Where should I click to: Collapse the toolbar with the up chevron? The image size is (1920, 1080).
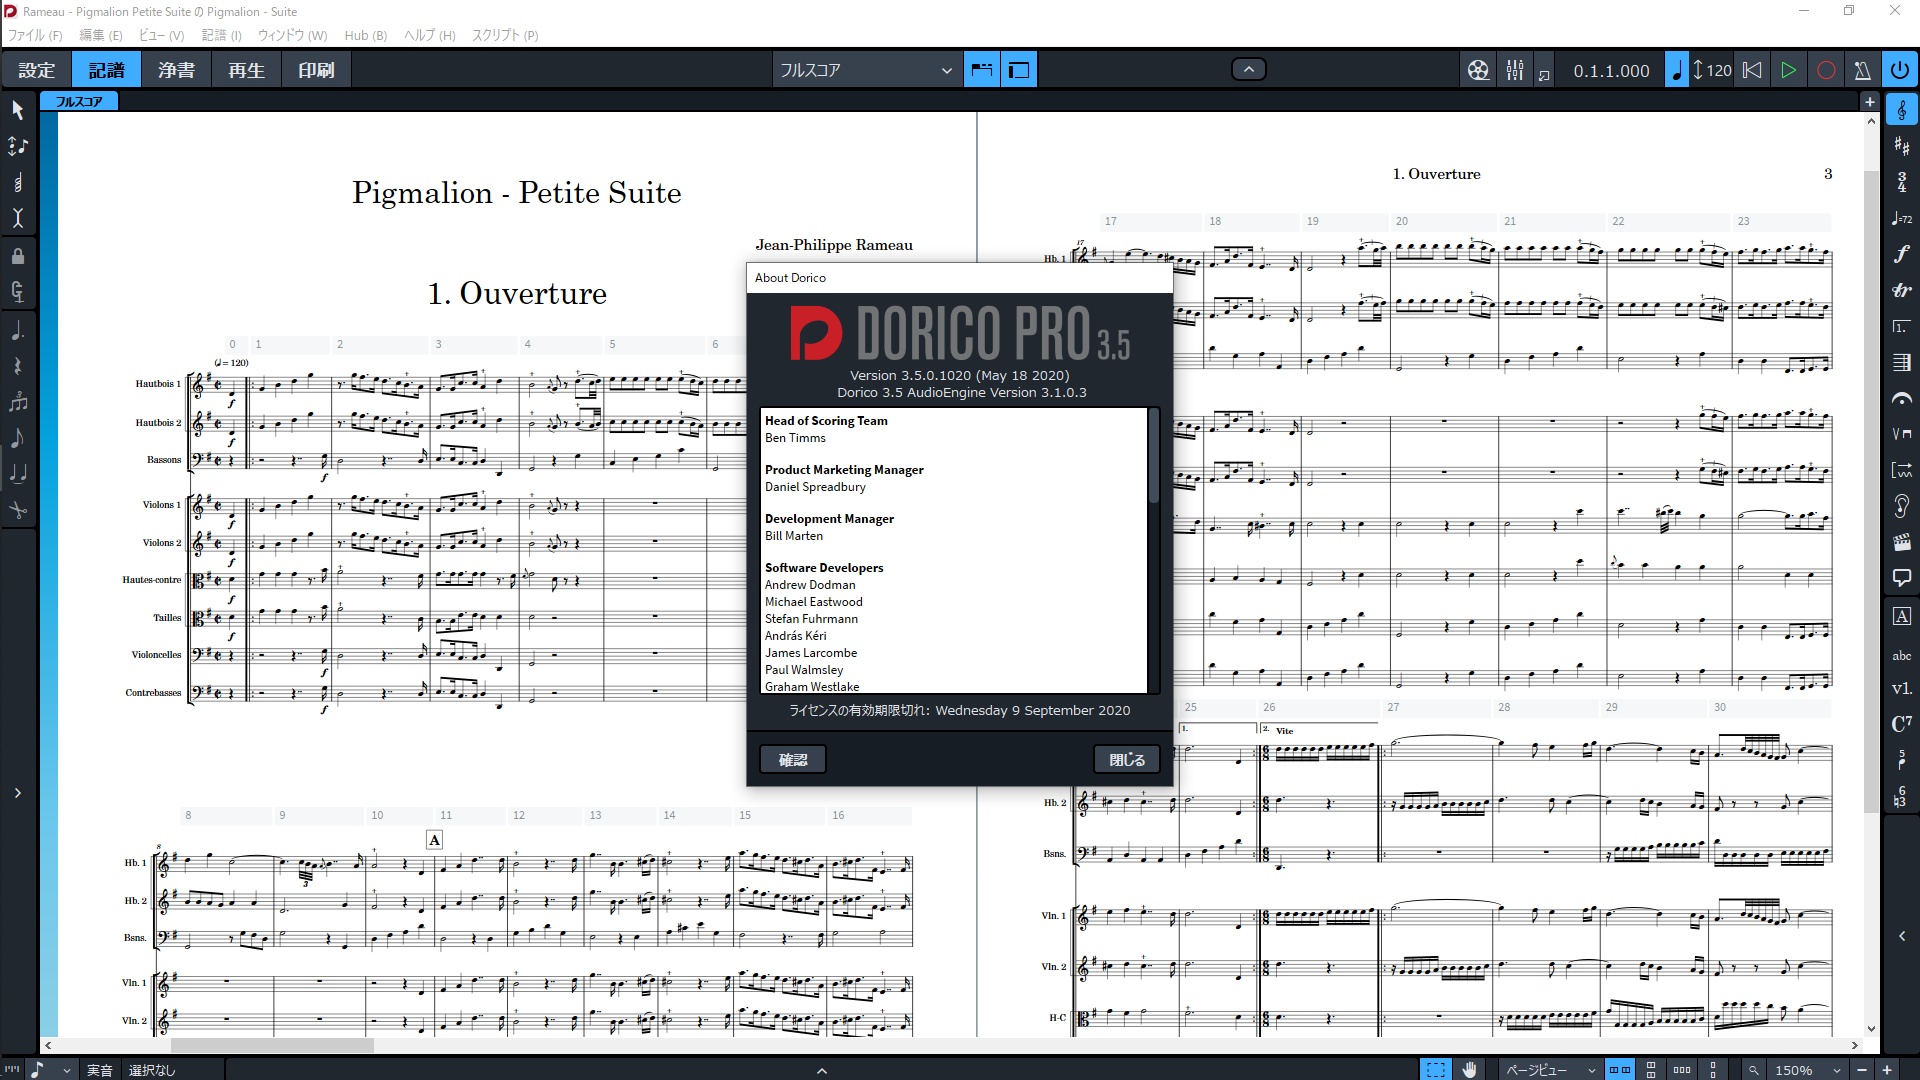[x=1248, y=69]
